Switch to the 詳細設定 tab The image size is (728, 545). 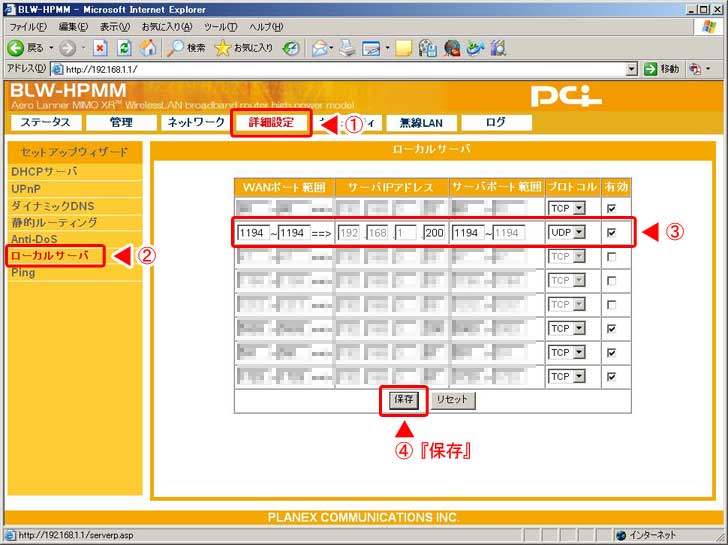pyautogui.click(x=271, y=123)
